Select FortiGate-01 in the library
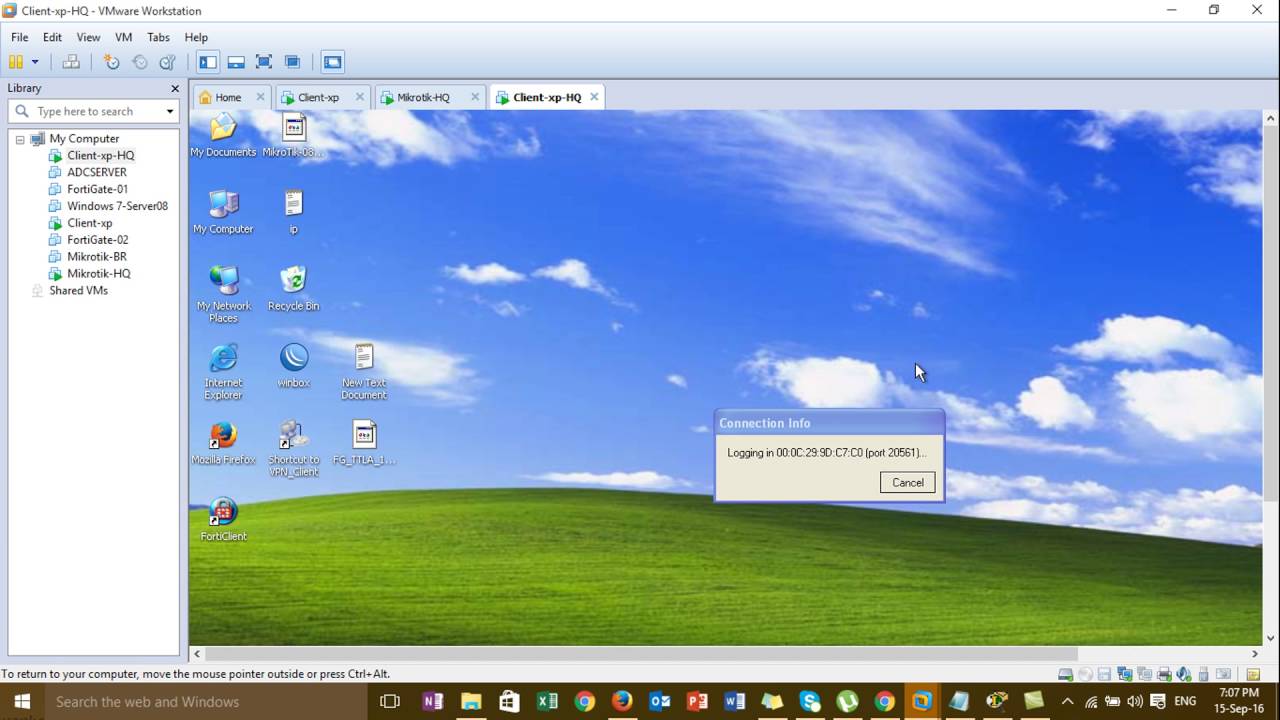Image resolution: width=1280 pixels, height=720 pixels. pos(97,189)
